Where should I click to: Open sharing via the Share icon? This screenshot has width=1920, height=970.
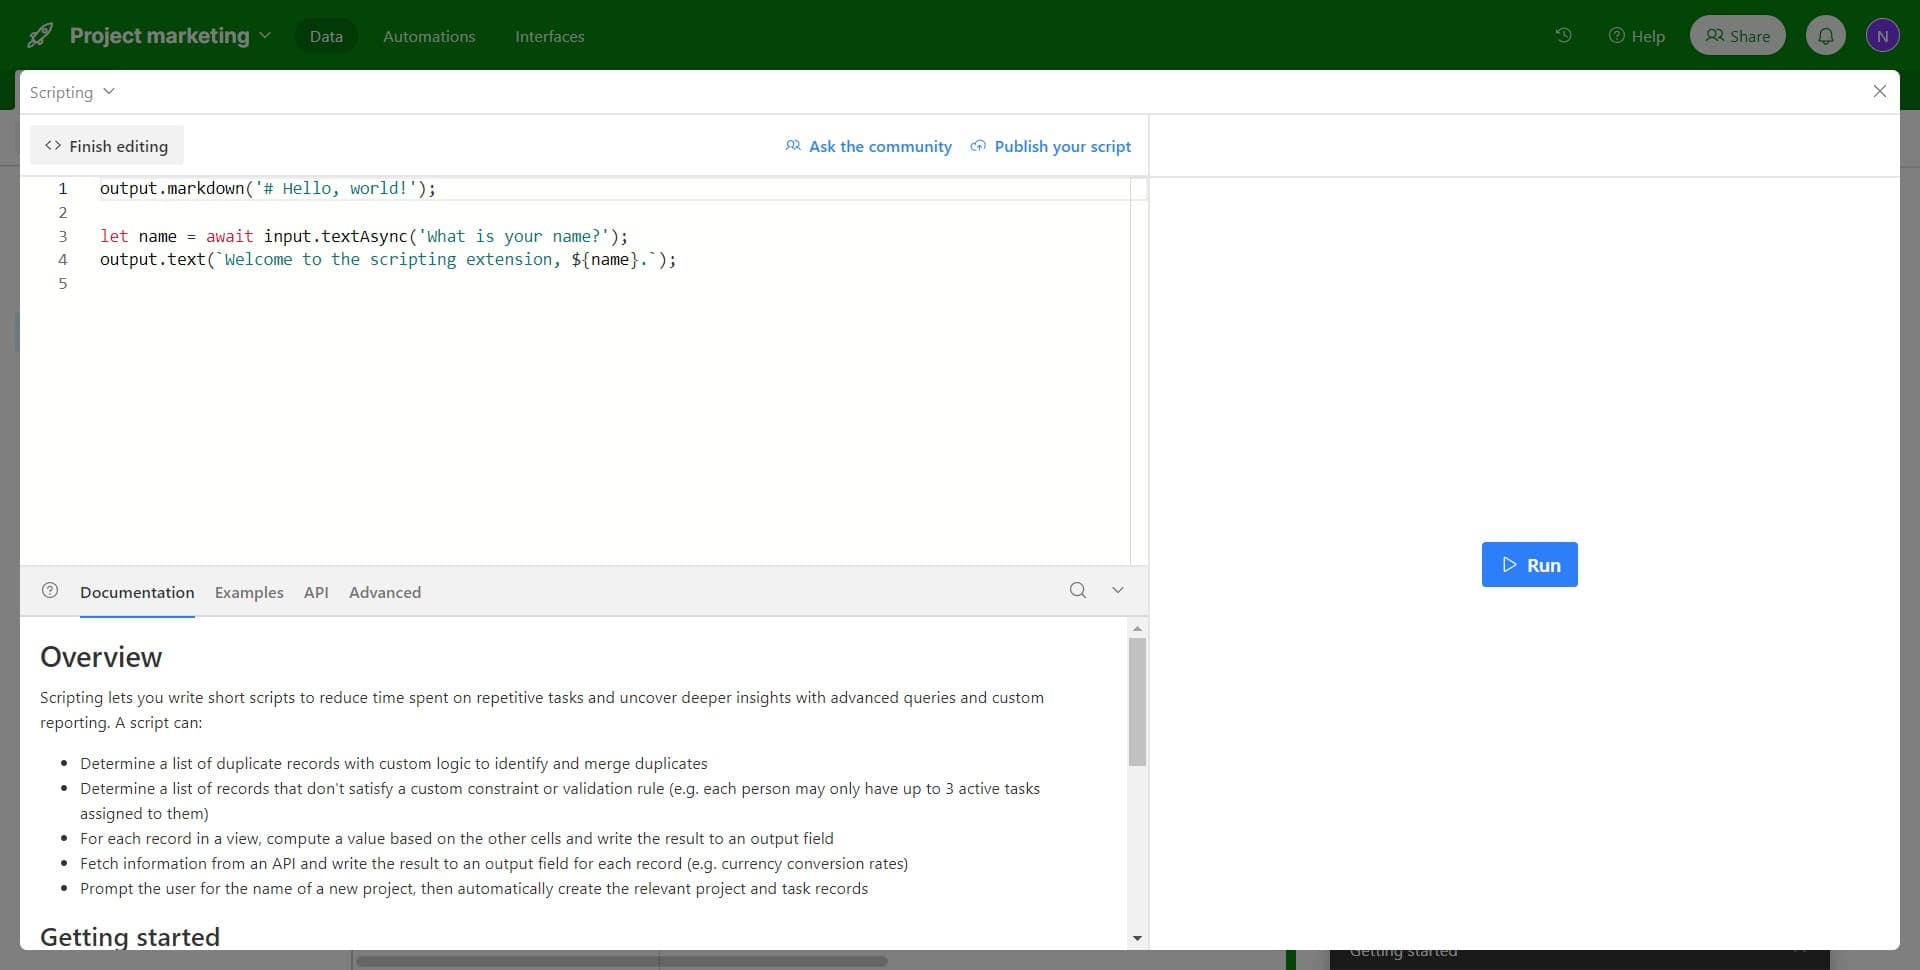pos(1712,34)
